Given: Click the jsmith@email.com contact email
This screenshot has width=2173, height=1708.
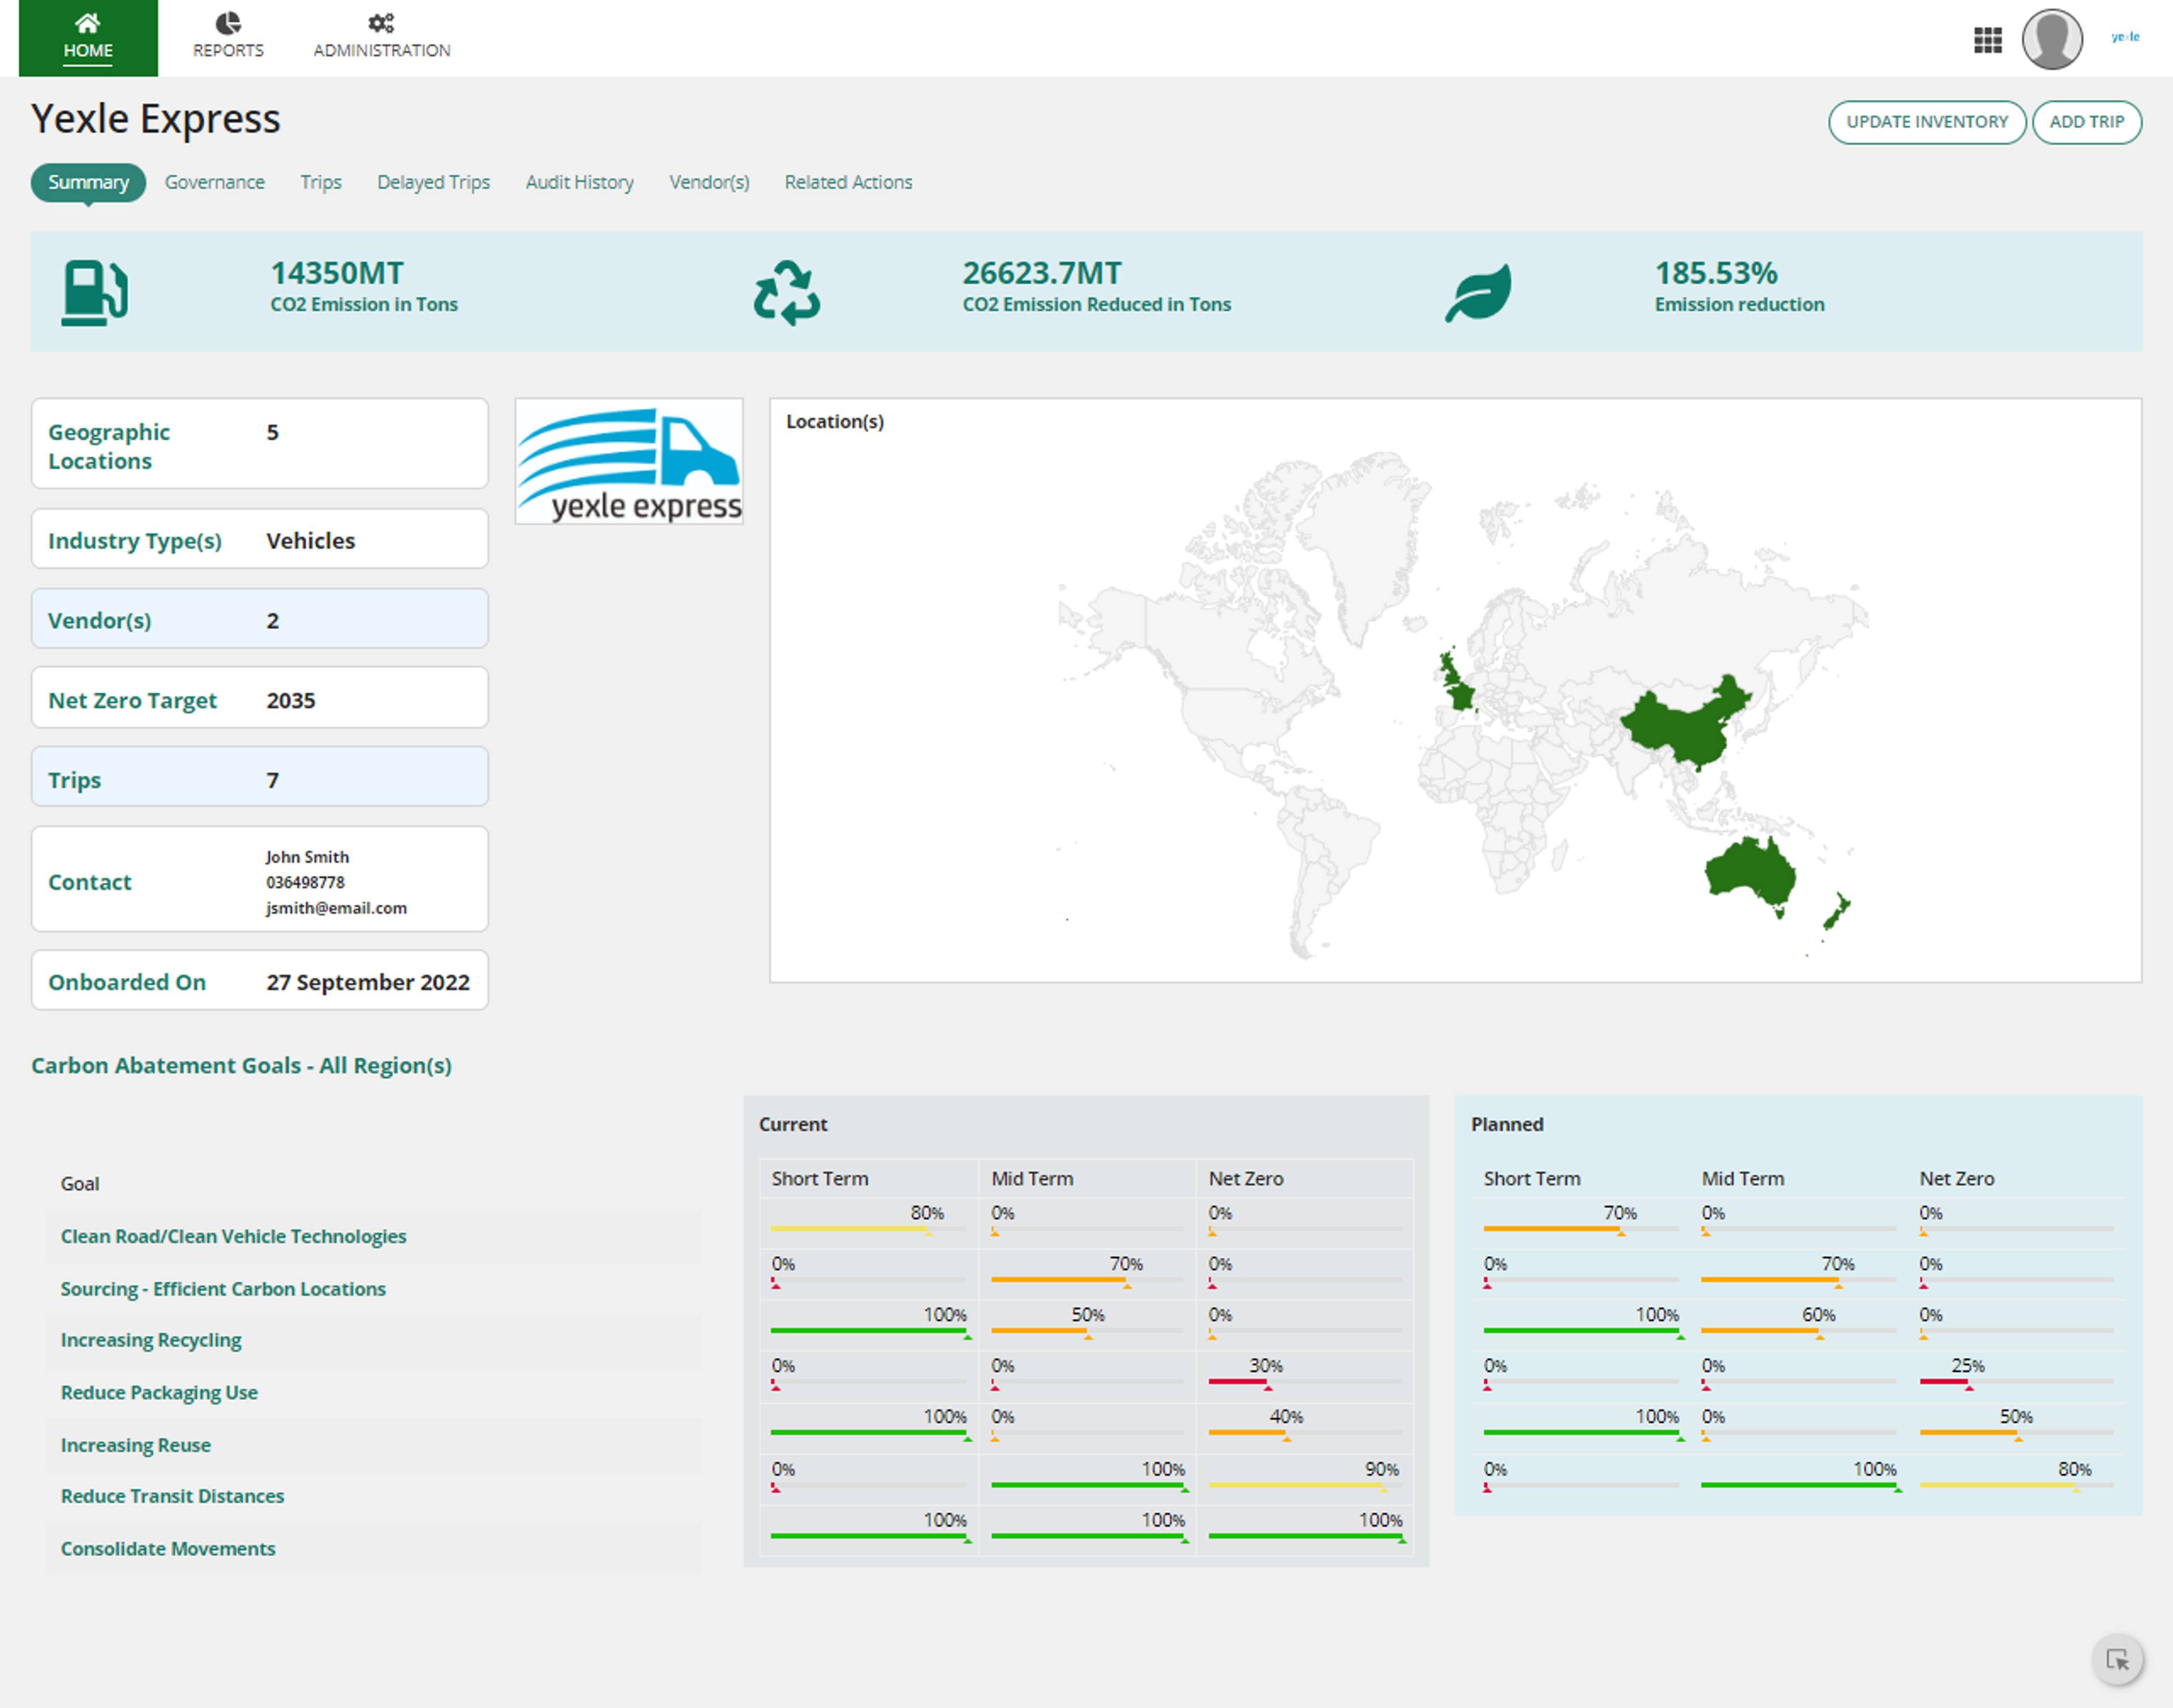Looking at the screenshot, I should pos(336,908).
